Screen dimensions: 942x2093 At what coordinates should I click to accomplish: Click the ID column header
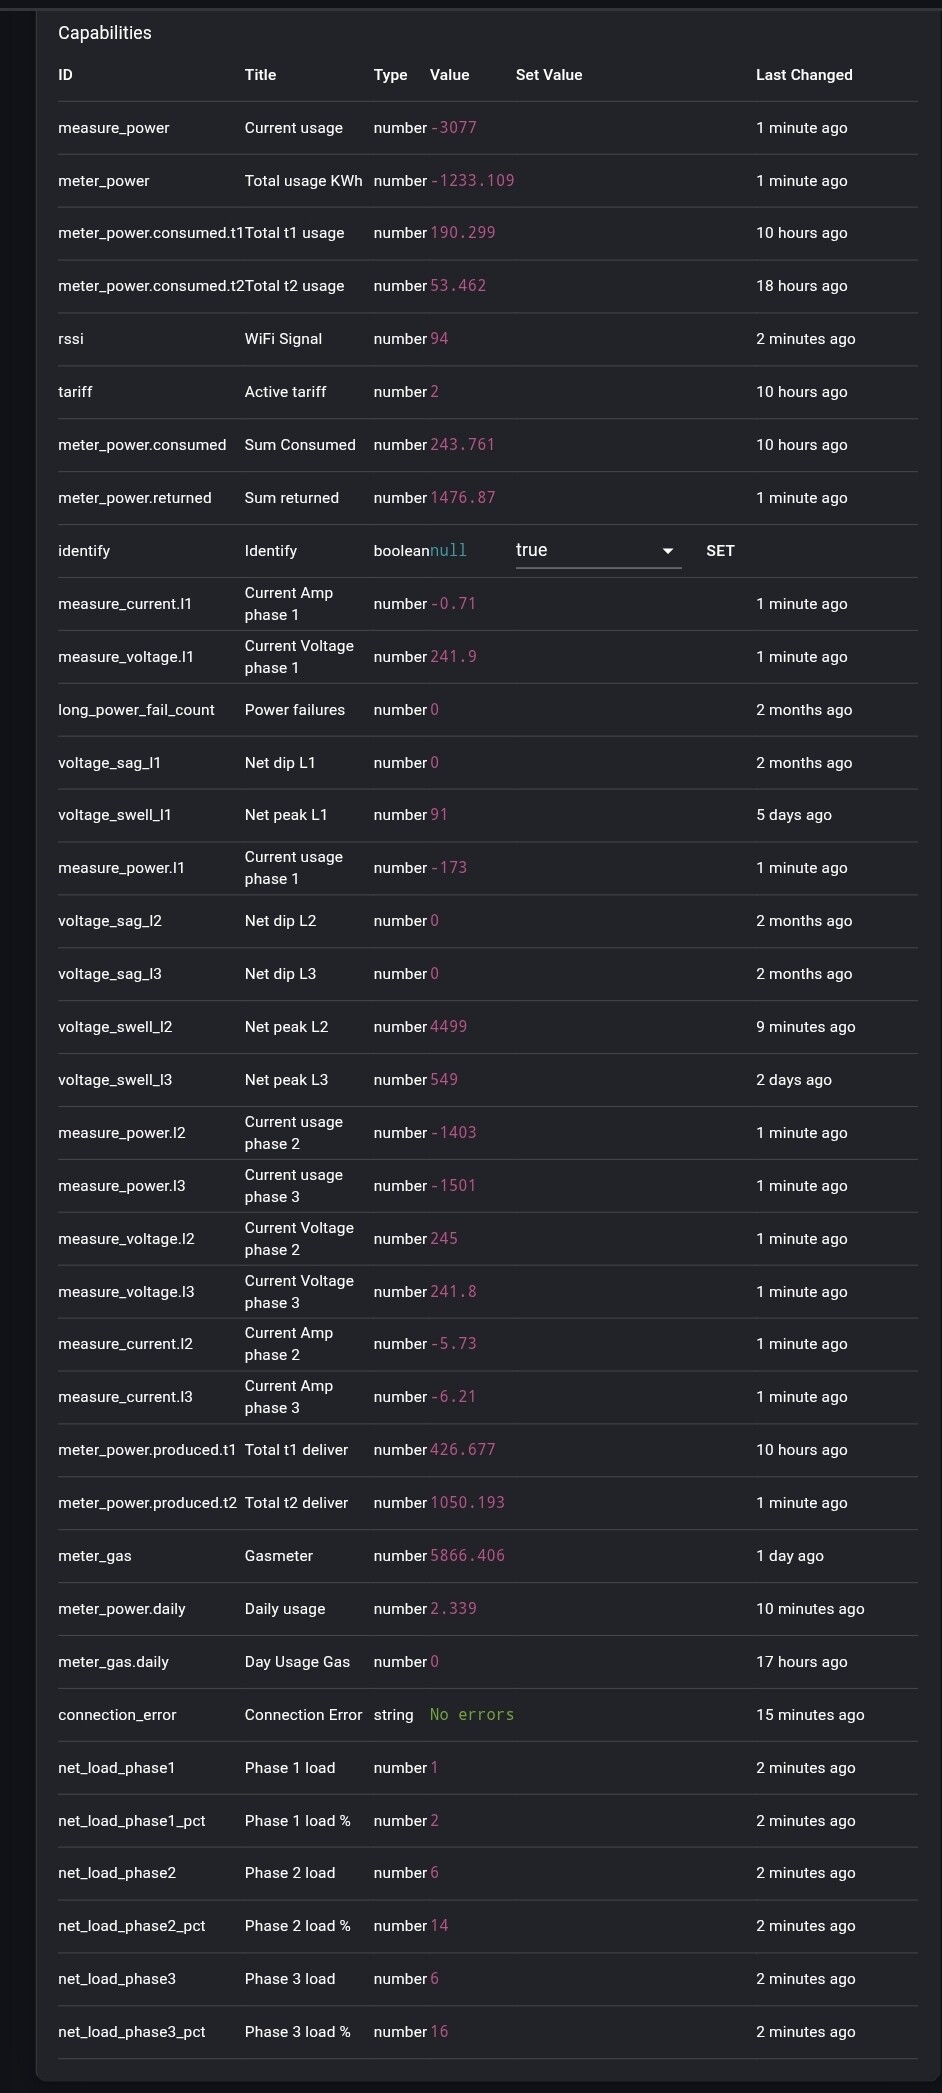tap(65, 75)
